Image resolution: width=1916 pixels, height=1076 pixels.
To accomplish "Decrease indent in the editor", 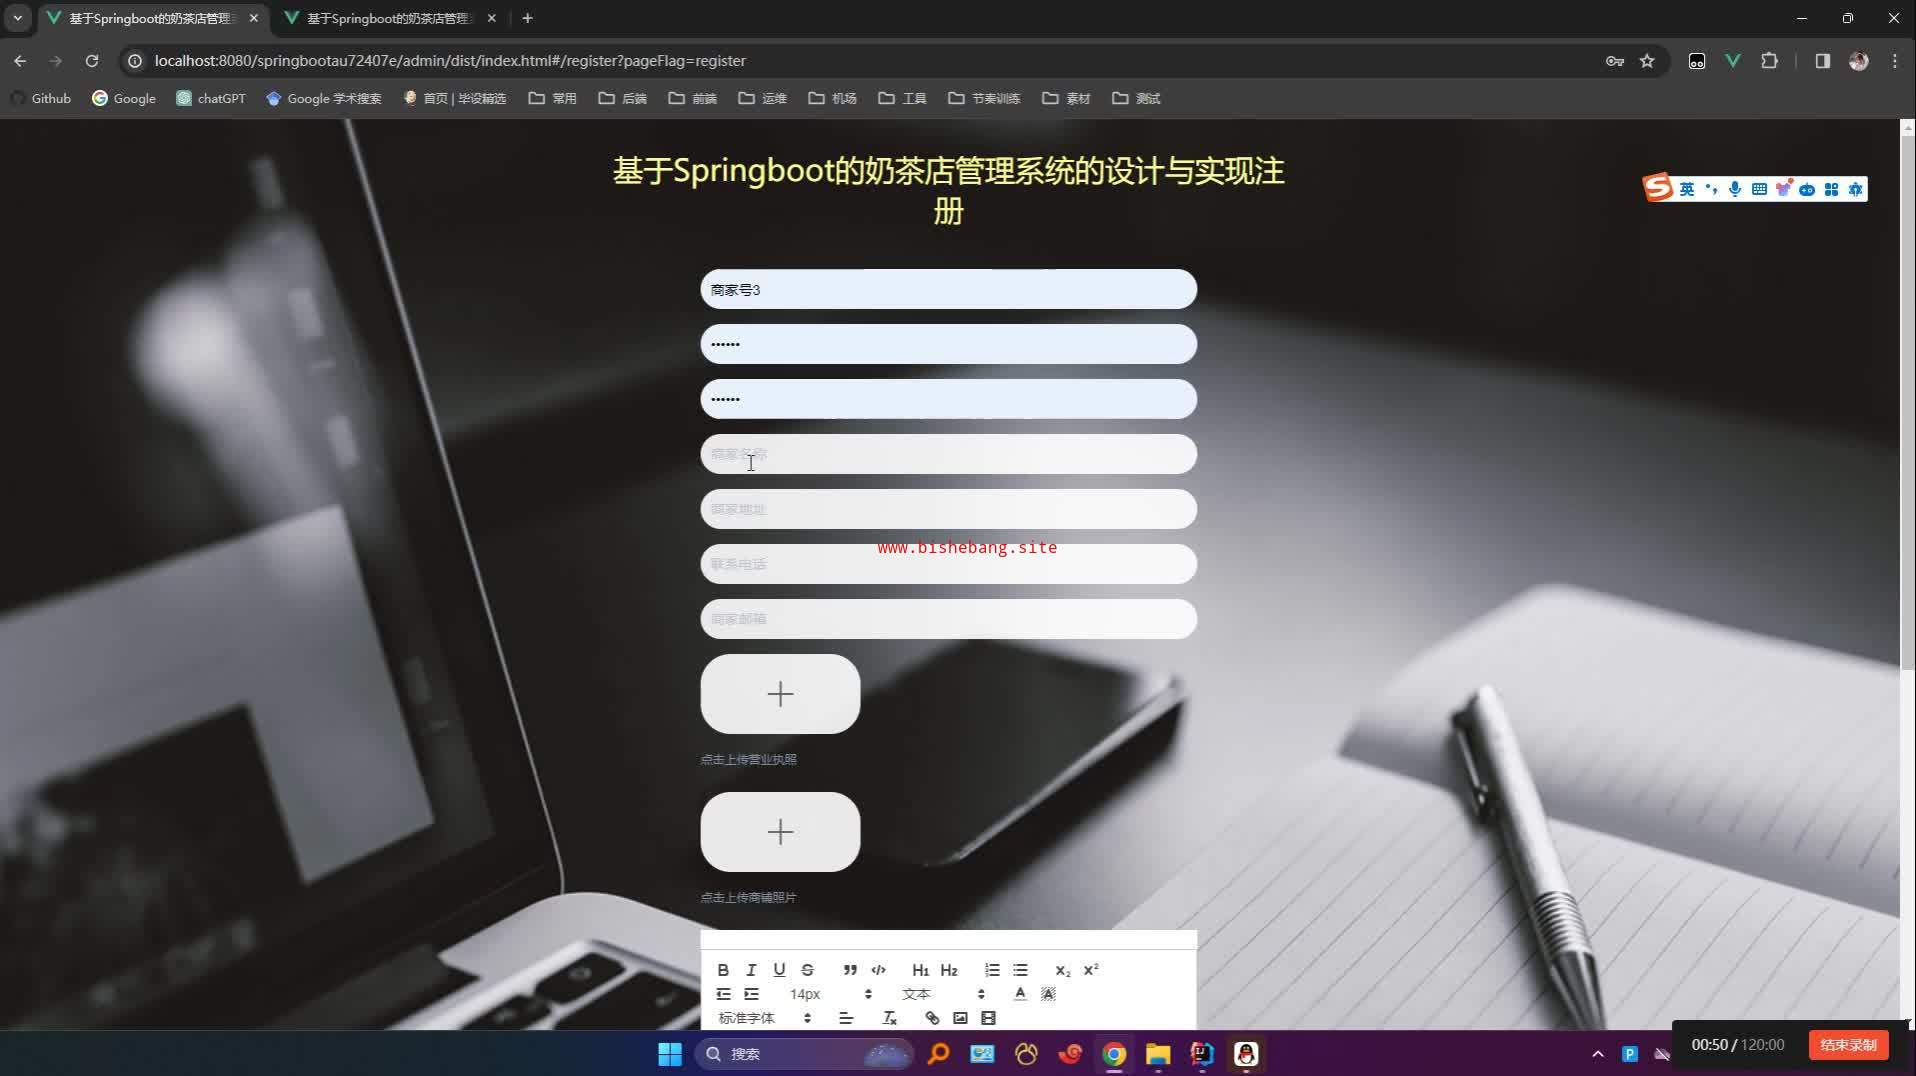I will tap(723, 994).
